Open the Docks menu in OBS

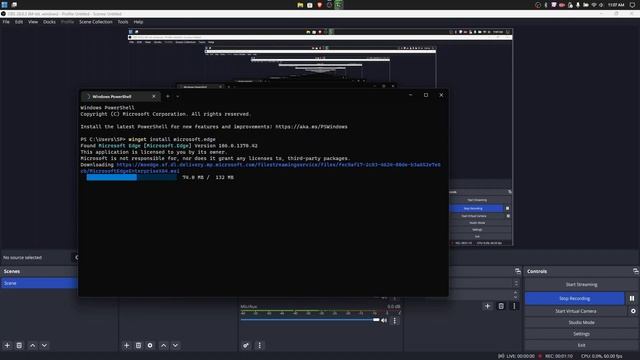tap(49, 22)
